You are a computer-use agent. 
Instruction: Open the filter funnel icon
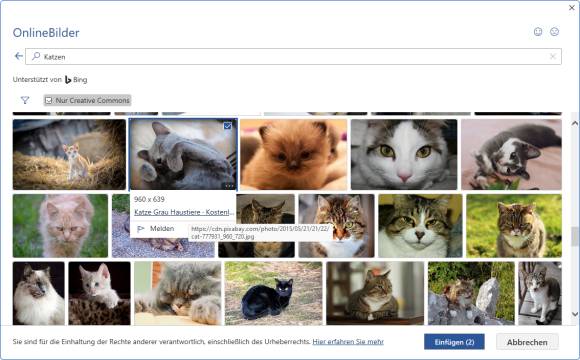tap(25, 100)
